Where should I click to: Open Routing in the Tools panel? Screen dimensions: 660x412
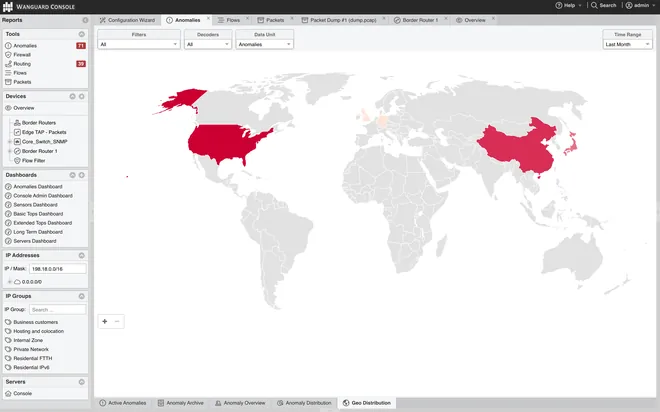point(22,64)
